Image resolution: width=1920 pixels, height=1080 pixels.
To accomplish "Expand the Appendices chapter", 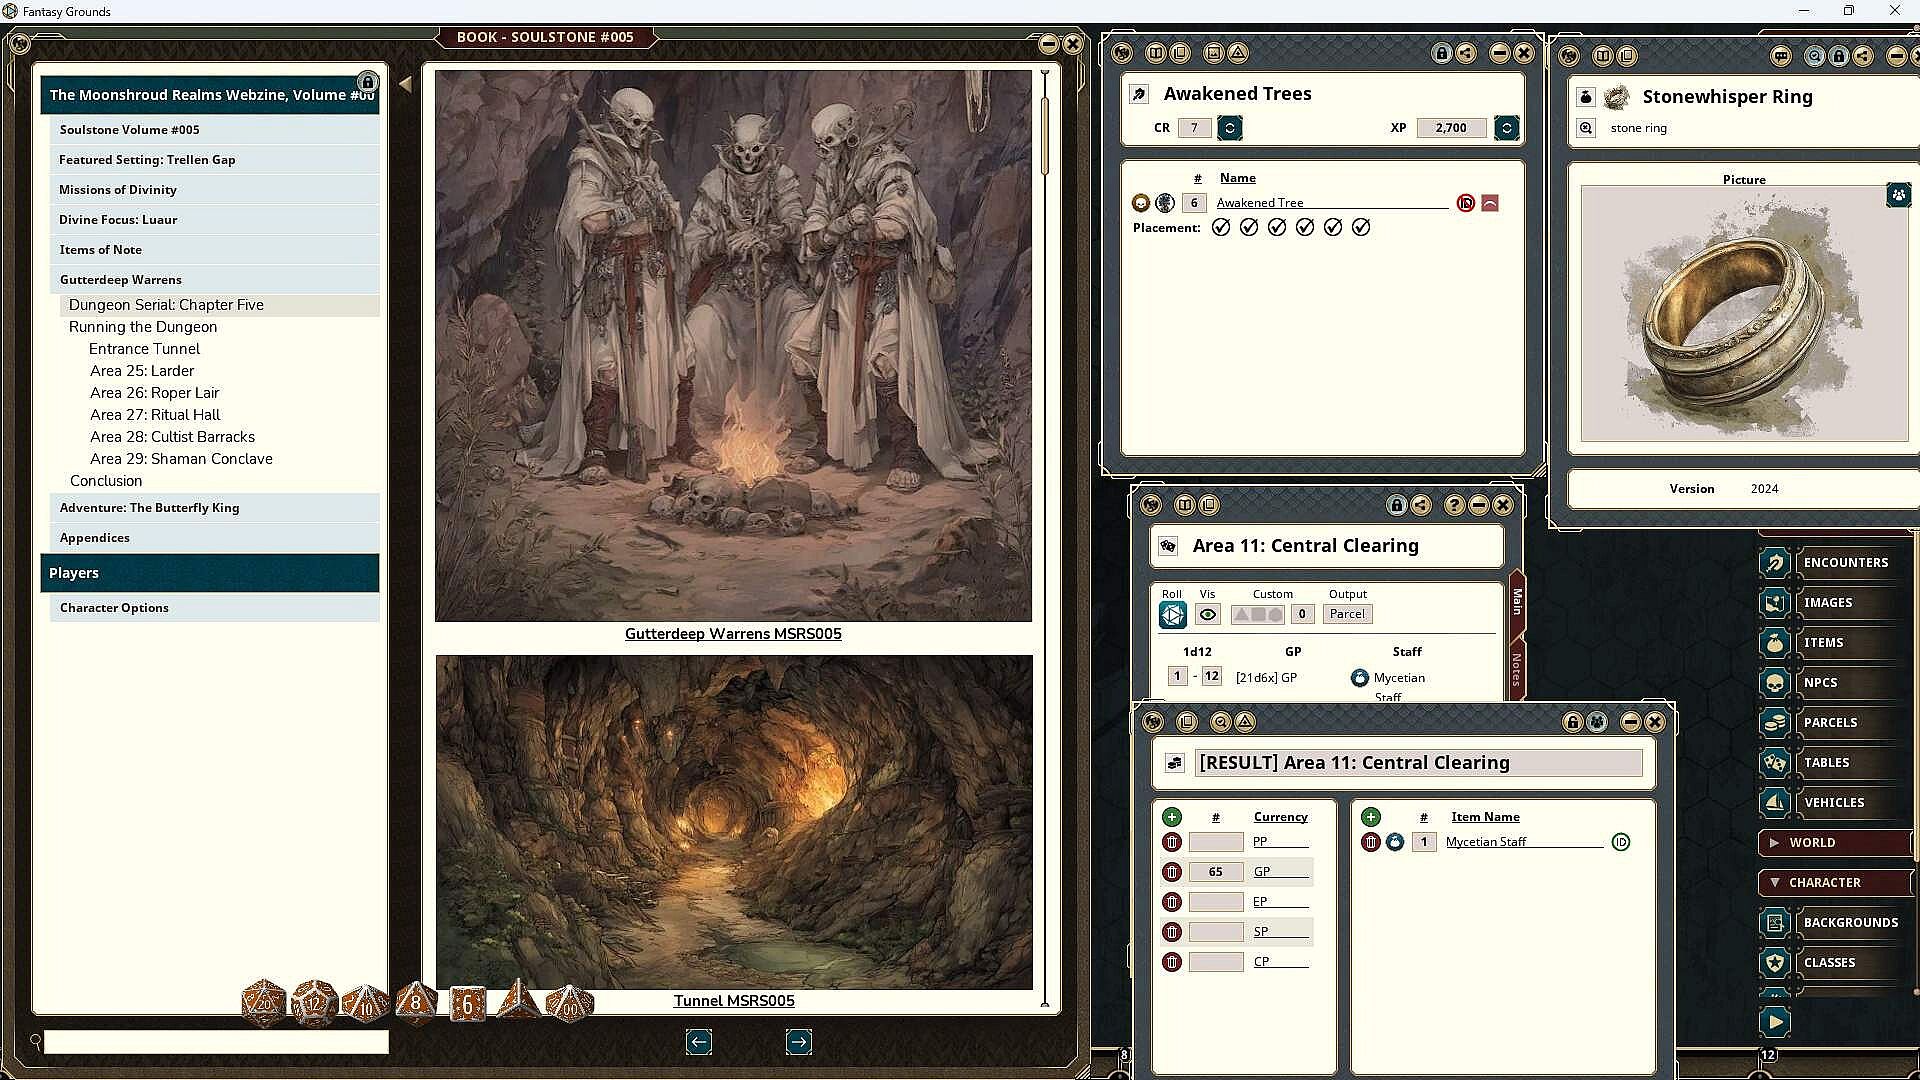I will pos(214,538).
